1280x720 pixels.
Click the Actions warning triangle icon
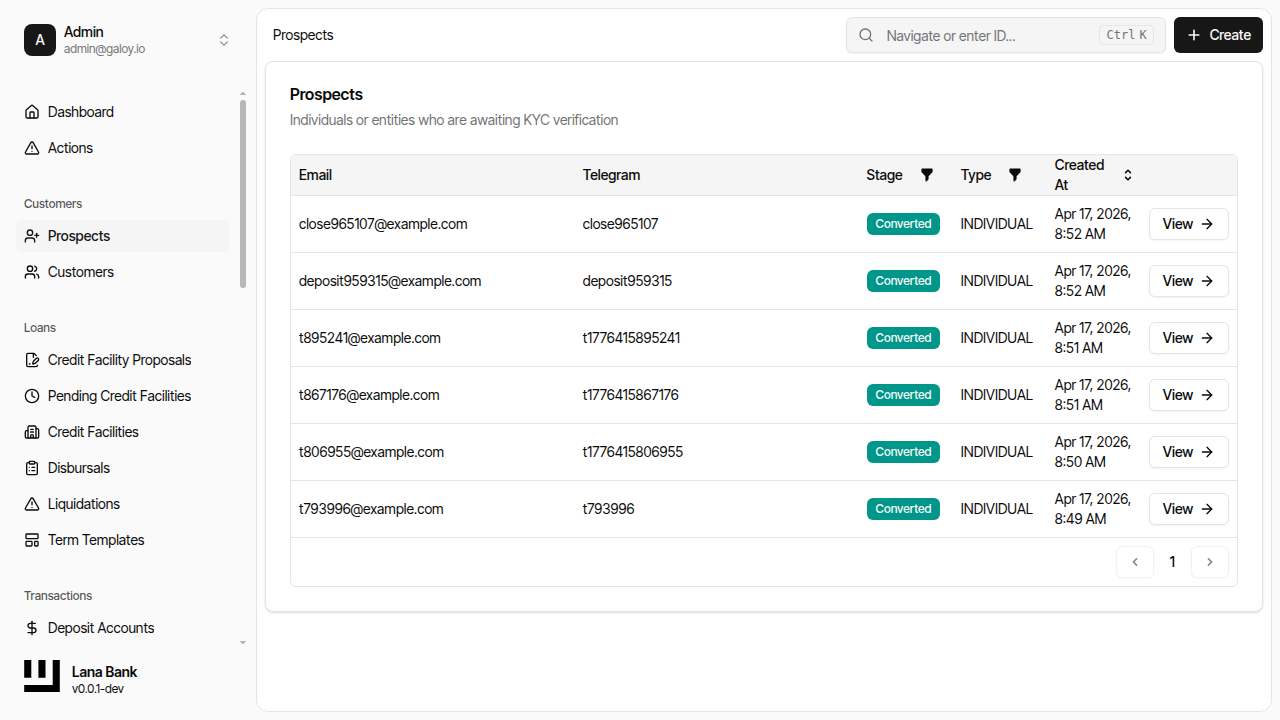[x=32, y=148]
